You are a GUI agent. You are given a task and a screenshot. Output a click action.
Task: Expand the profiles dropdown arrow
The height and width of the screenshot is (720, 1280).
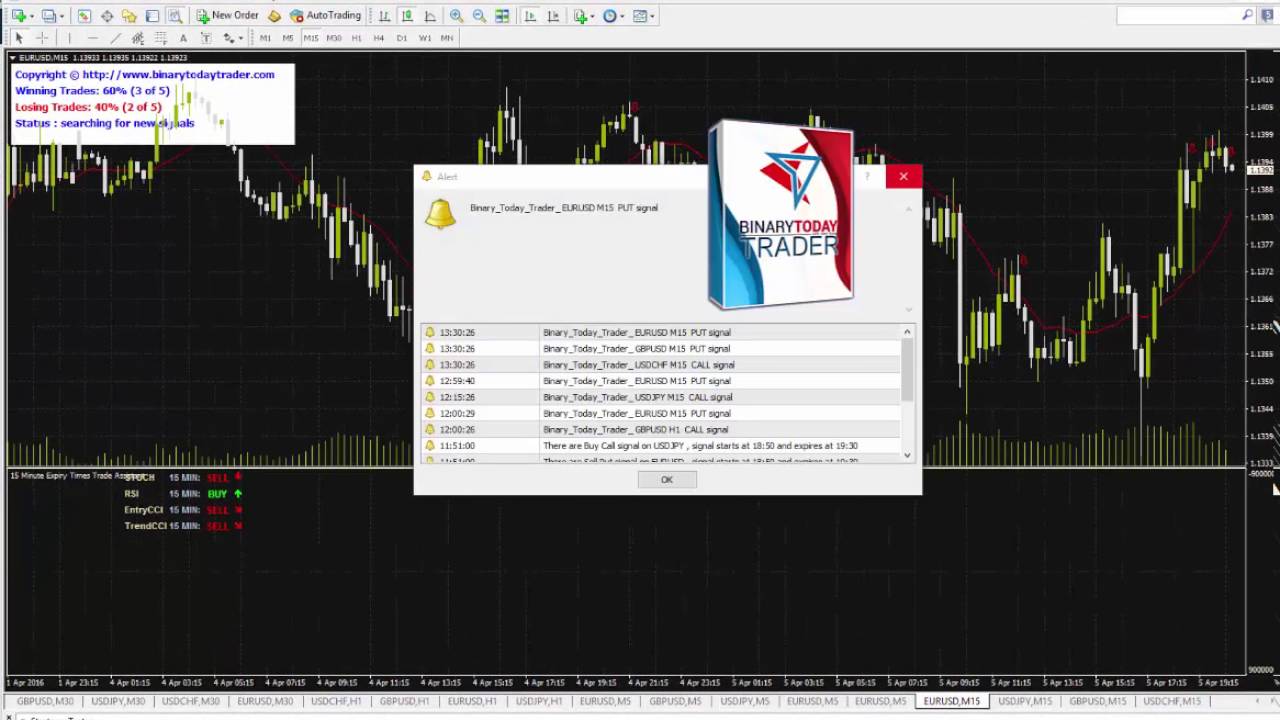pyautogui.click(x=62, y=16)
